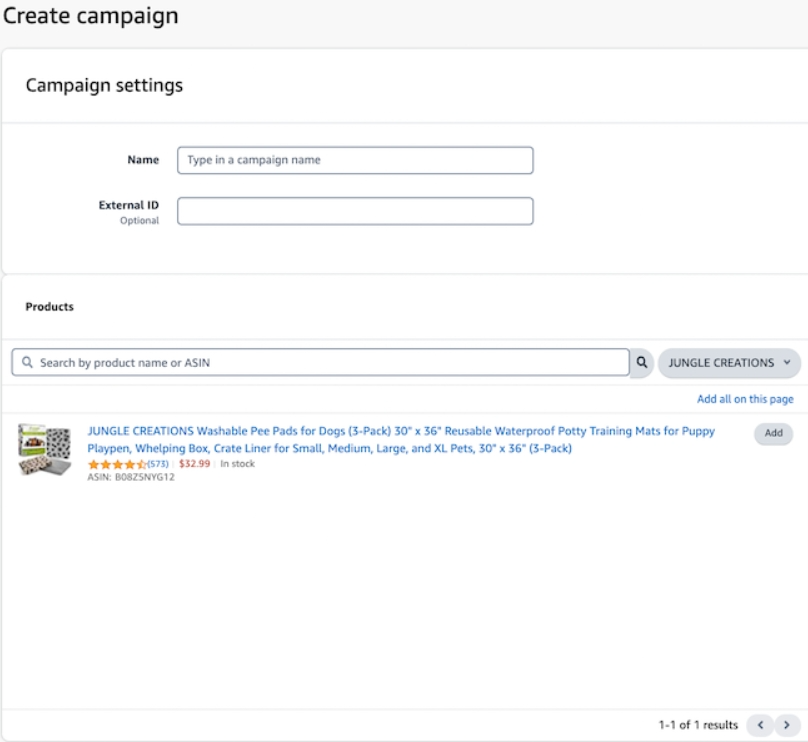The width and height of the screenshot is (808, 742).
Task: Click the campaign Name input field
Action: click(x=354, y=160)
